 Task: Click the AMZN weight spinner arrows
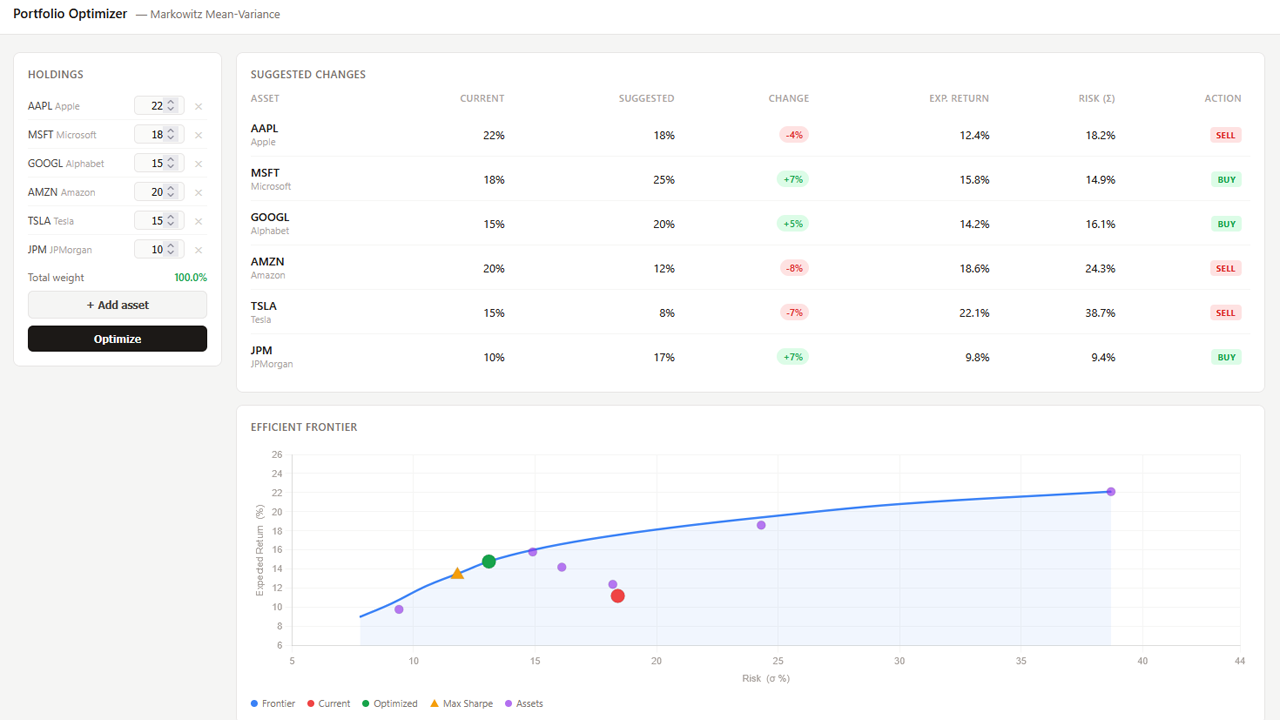click(x=171, y=192)
